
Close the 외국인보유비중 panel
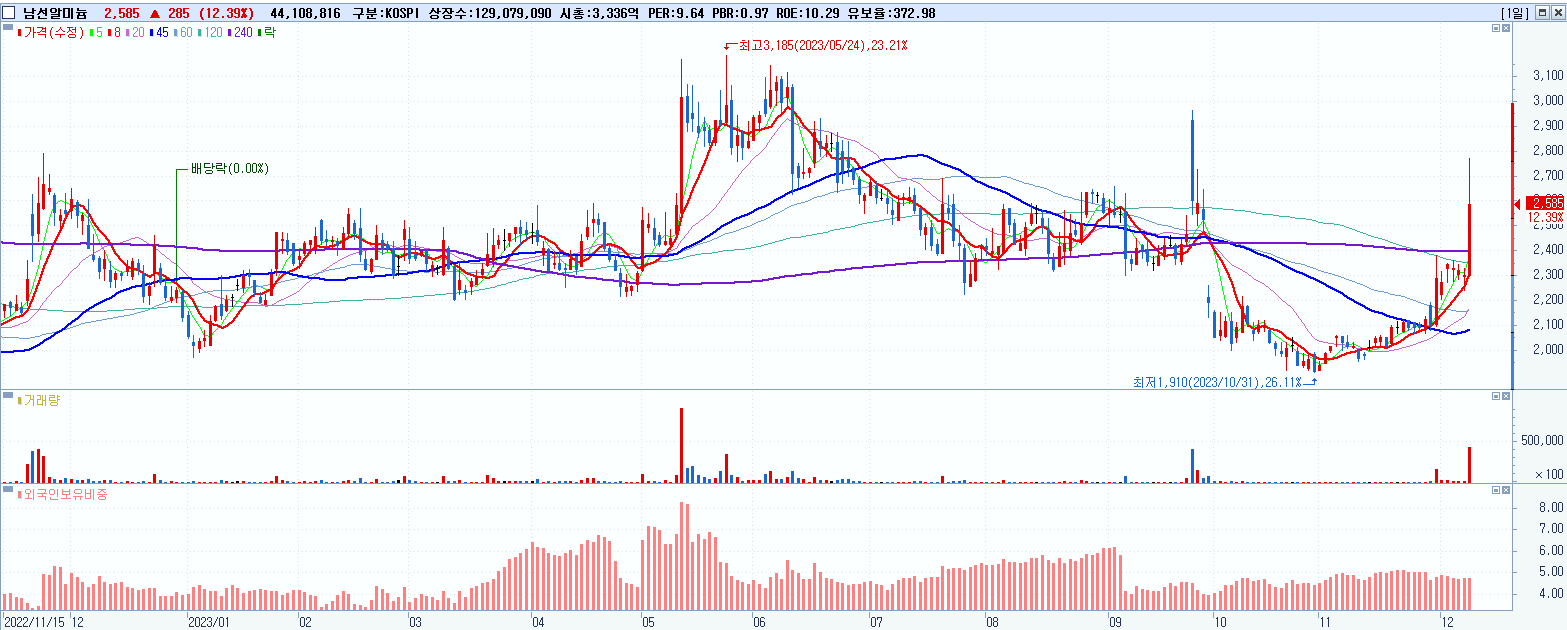point(1507,490)
